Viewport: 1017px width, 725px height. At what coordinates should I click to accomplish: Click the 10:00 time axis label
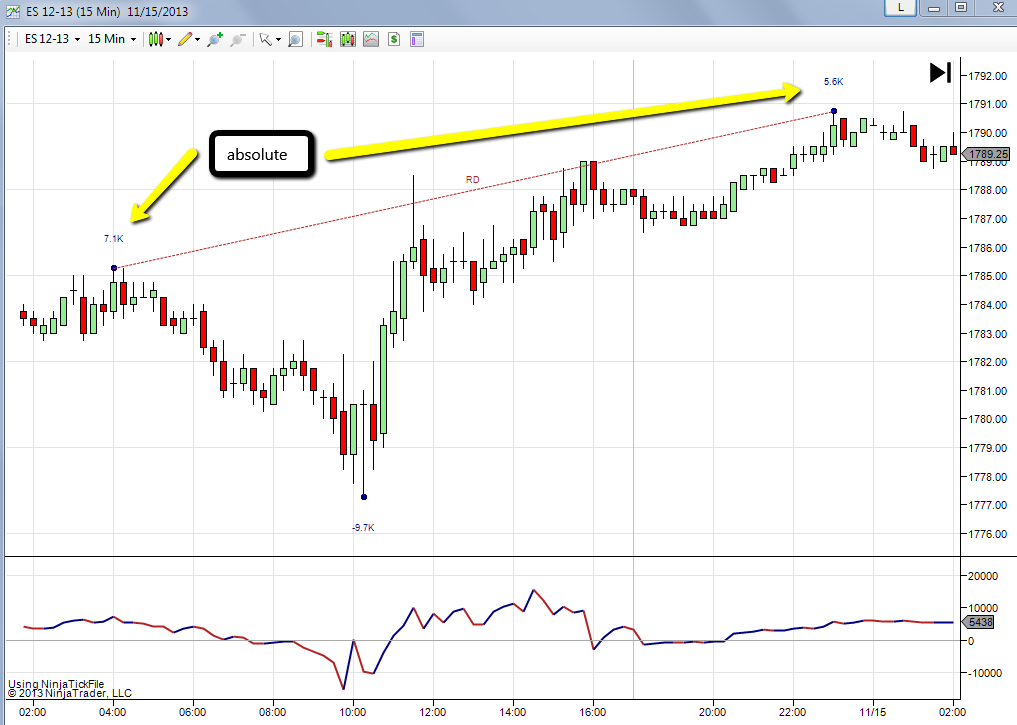click(353, 712)
